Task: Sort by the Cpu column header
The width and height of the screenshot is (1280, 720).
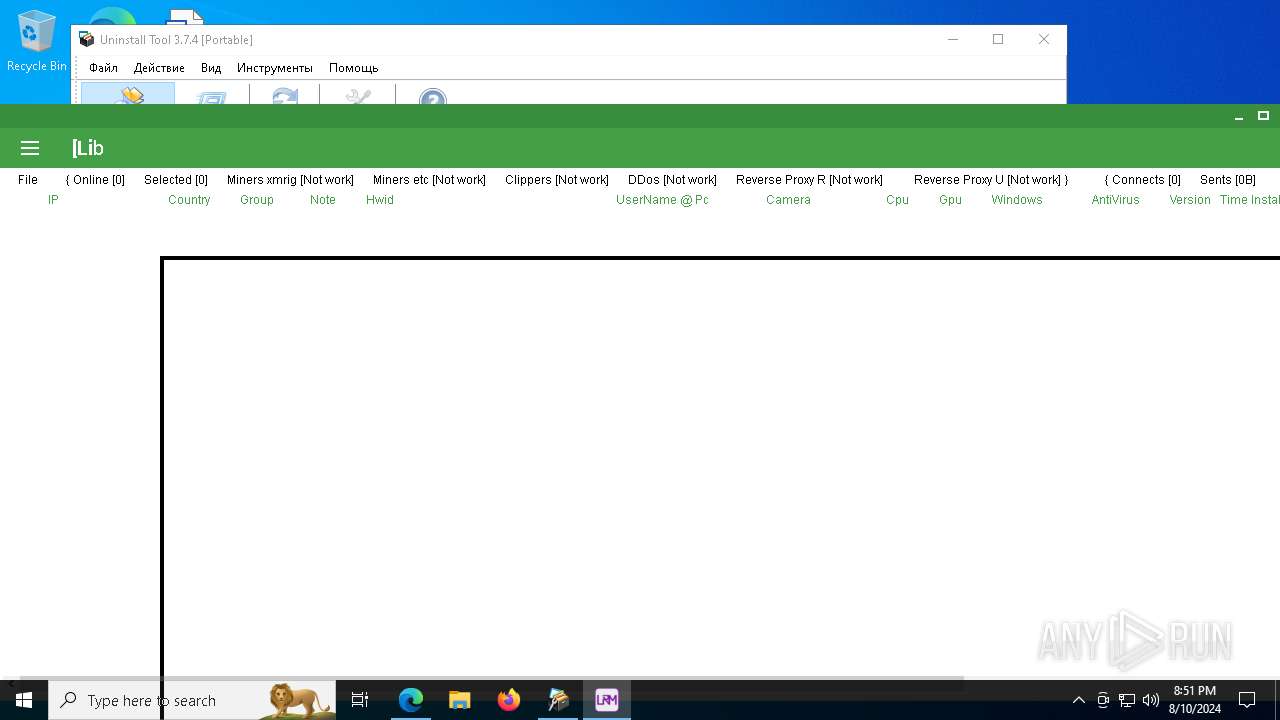Action: point(897,200)
